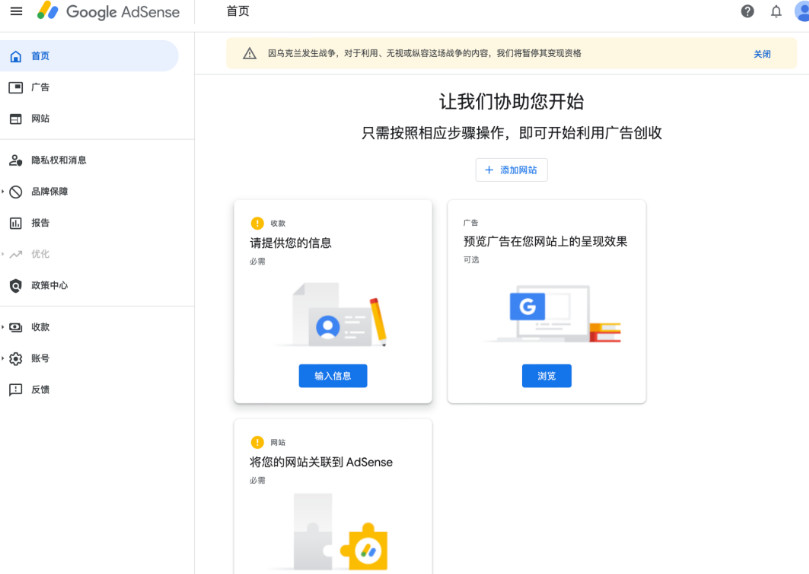Open 隐私权和消息 in the sidebar
The height and width of the screenshot is (574, 809).
(x=59, y=160)
